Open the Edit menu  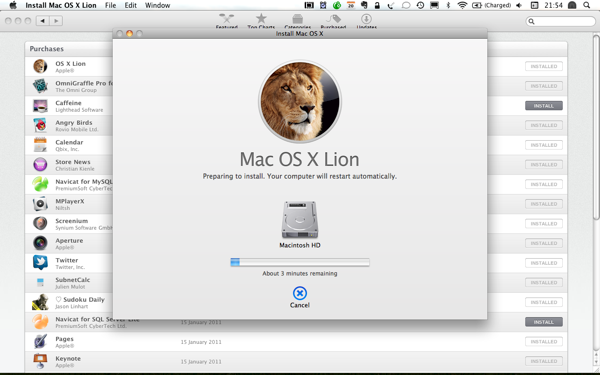tap(130, 5)
